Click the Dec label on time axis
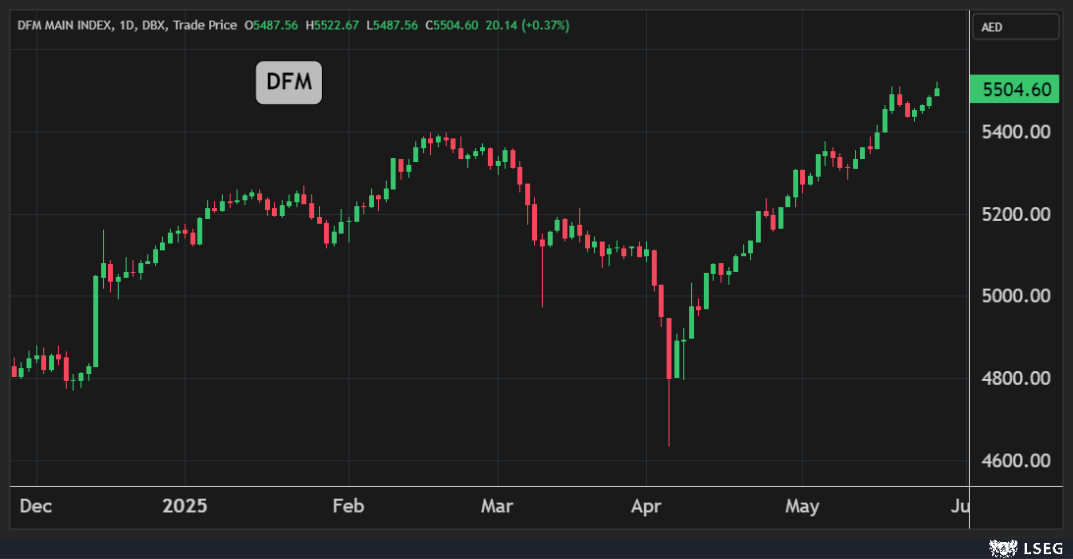 pyautogui.click(x=36, y=506)
